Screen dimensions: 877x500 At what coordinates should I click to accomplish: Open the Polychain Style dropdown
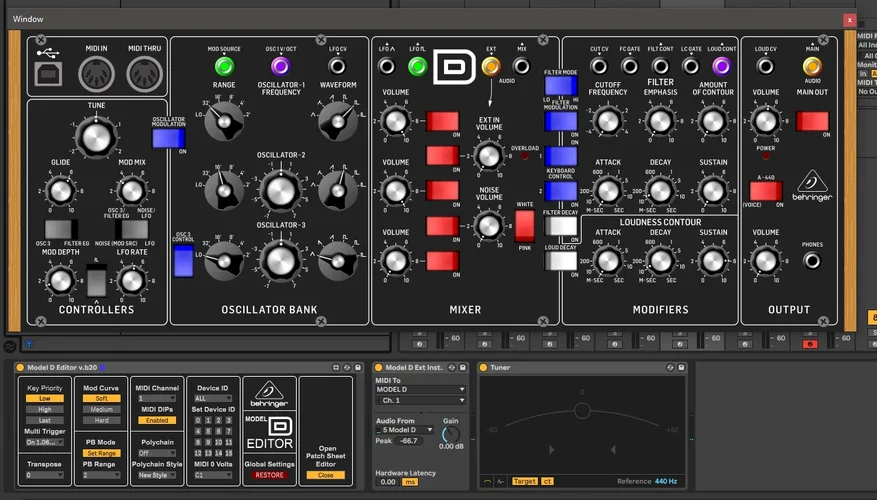(157, 475)
